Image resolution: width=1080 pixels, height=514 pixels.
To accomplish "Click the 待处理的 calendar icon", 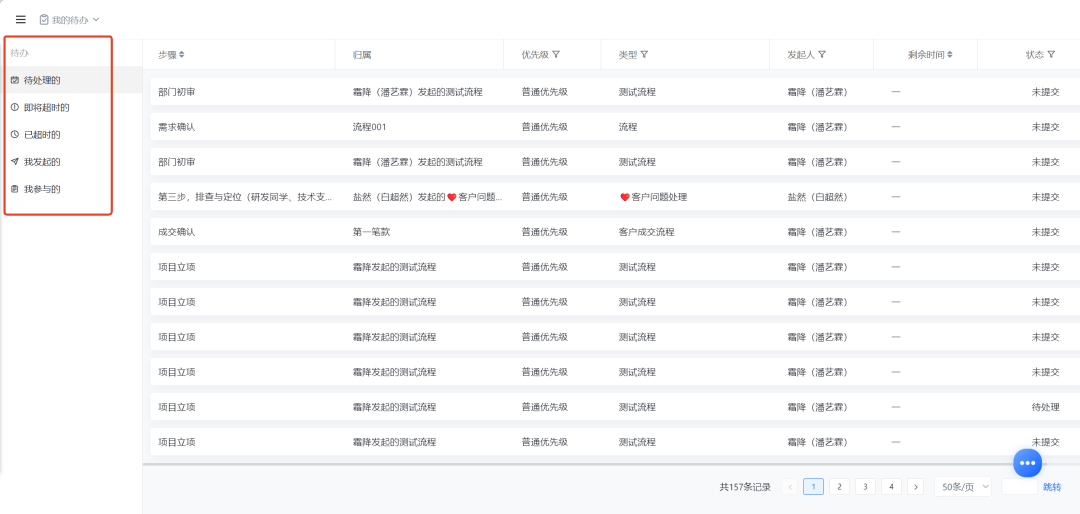I will pos(14,80).
